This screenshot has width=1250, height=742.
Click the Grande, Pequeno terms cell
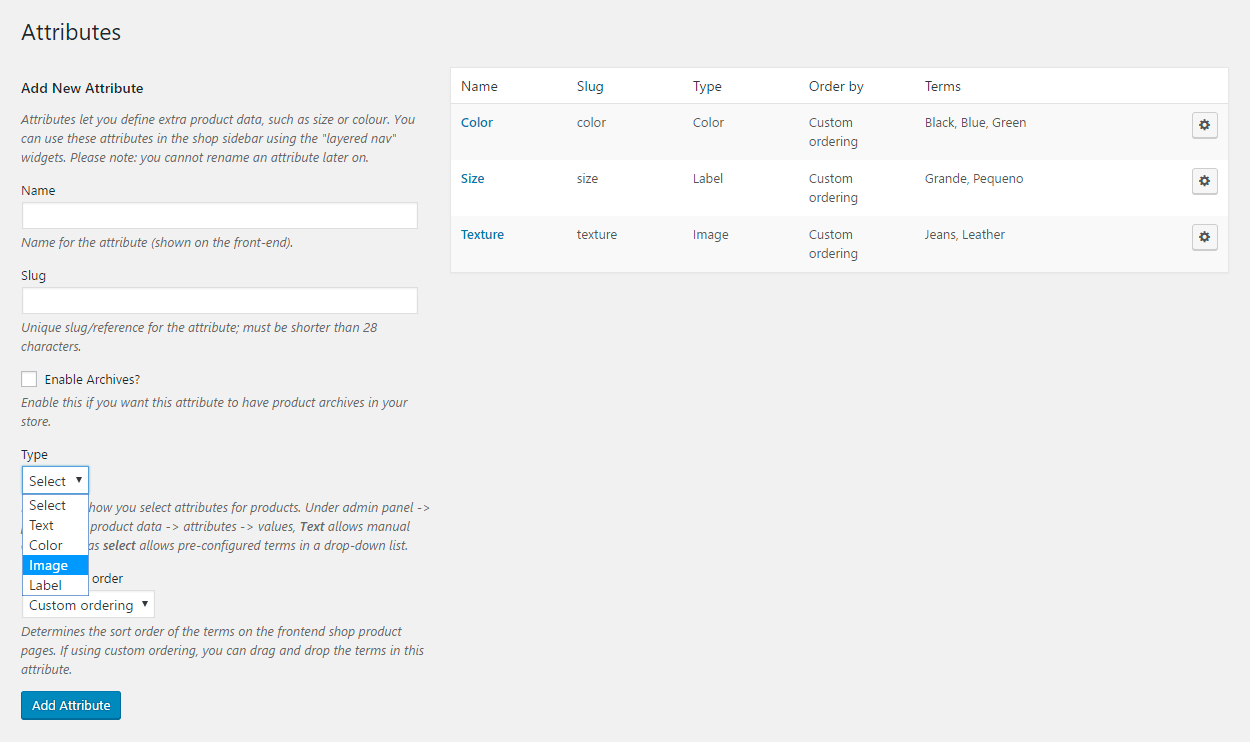click(x=973, y=179)
